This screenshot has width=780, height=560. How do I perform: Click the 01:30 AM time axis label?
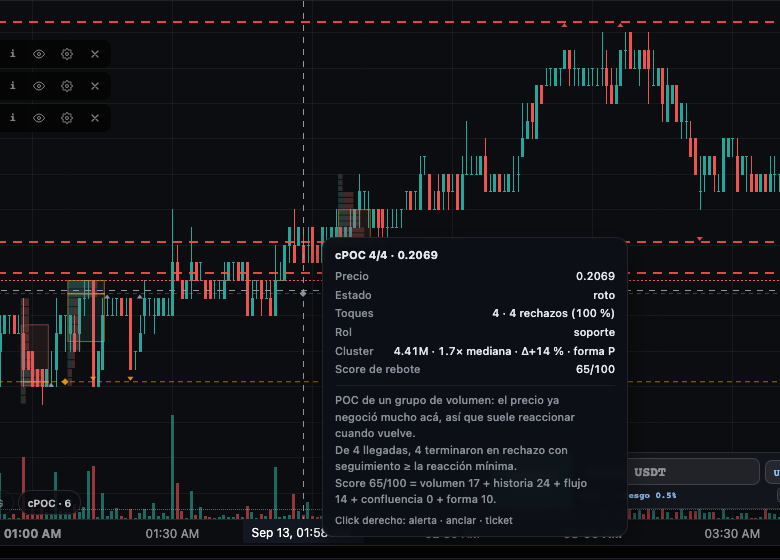tap(172, 534)
